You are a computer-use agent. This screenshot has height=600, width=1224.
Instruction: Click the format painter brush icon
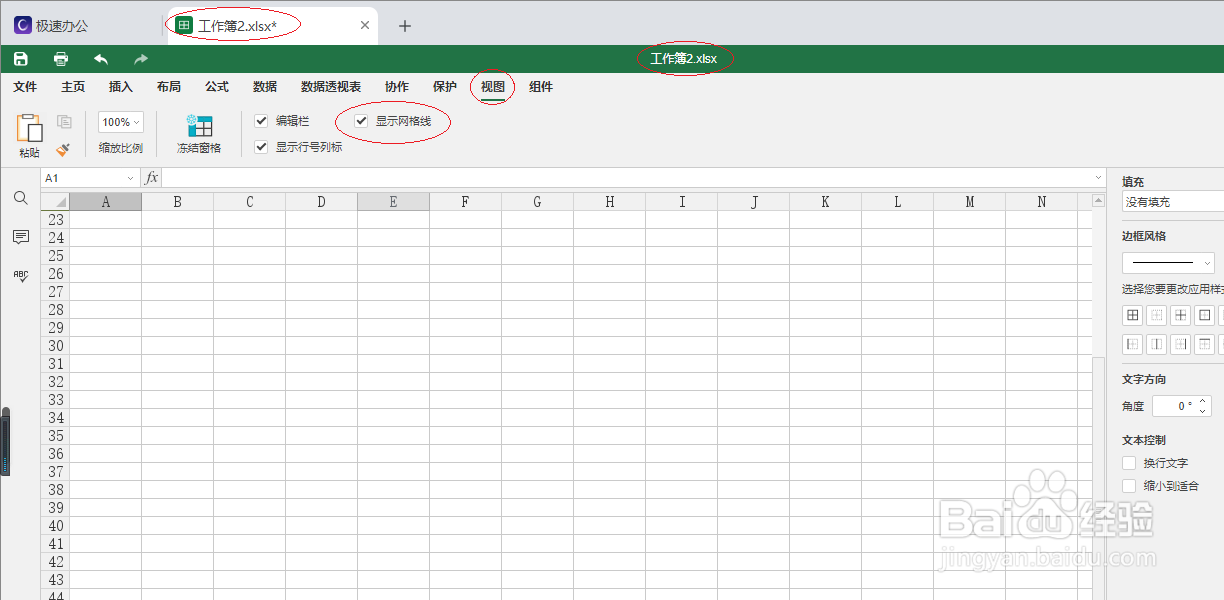coord(63,149)
